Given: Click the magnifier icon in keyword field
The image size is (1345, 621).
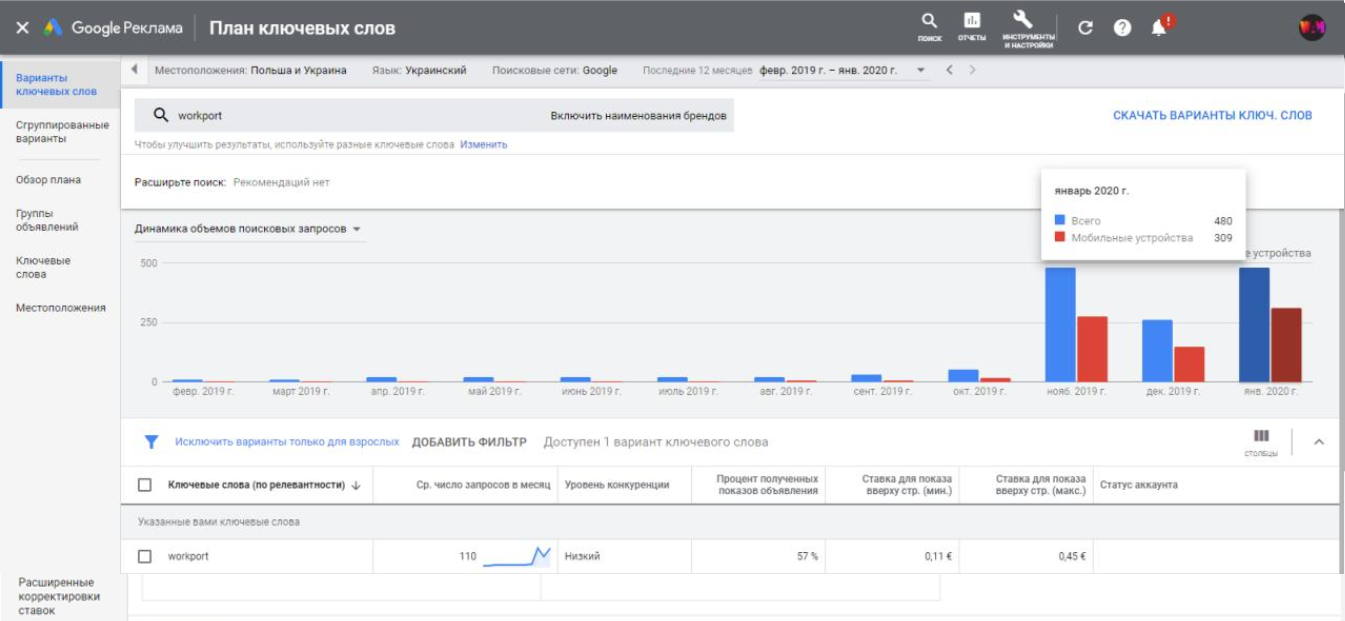Looking at the screenshot, I should coord(160,115).
